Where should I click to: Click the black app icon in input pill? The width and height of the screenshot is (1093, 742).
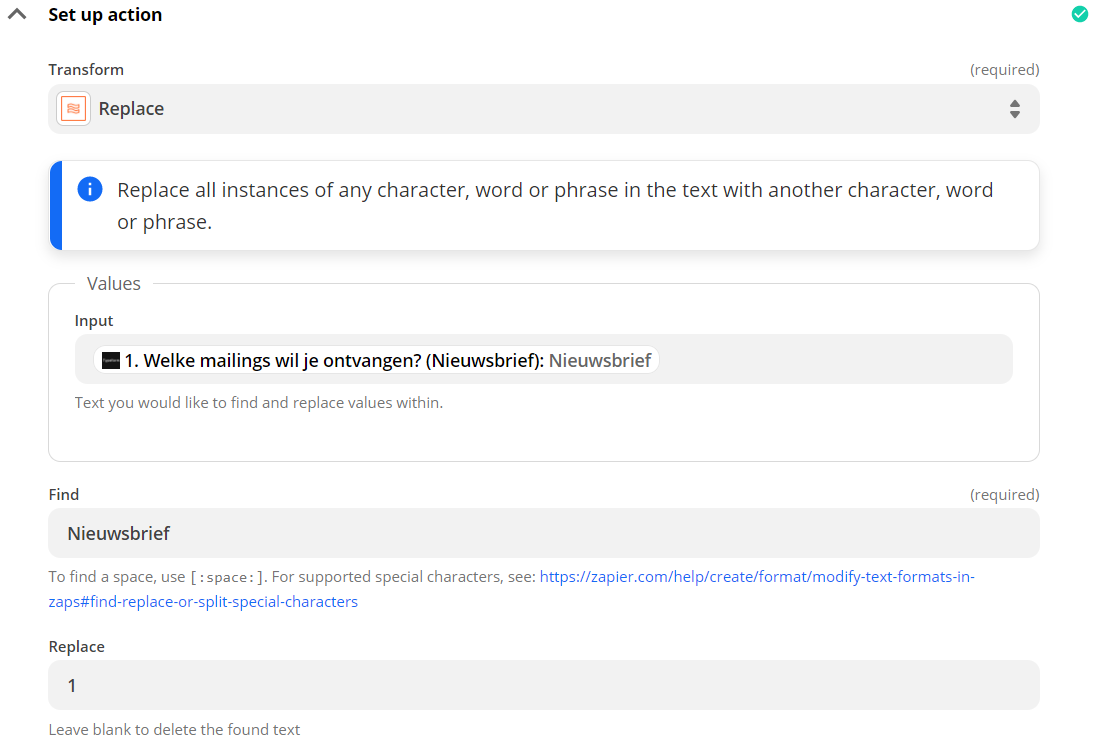(x=111, y=361)
